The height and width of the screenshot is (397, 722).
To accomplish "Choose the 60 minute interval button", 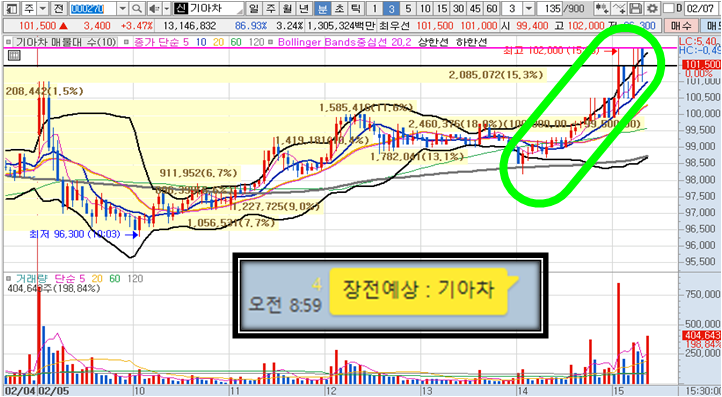I will 492,8.
